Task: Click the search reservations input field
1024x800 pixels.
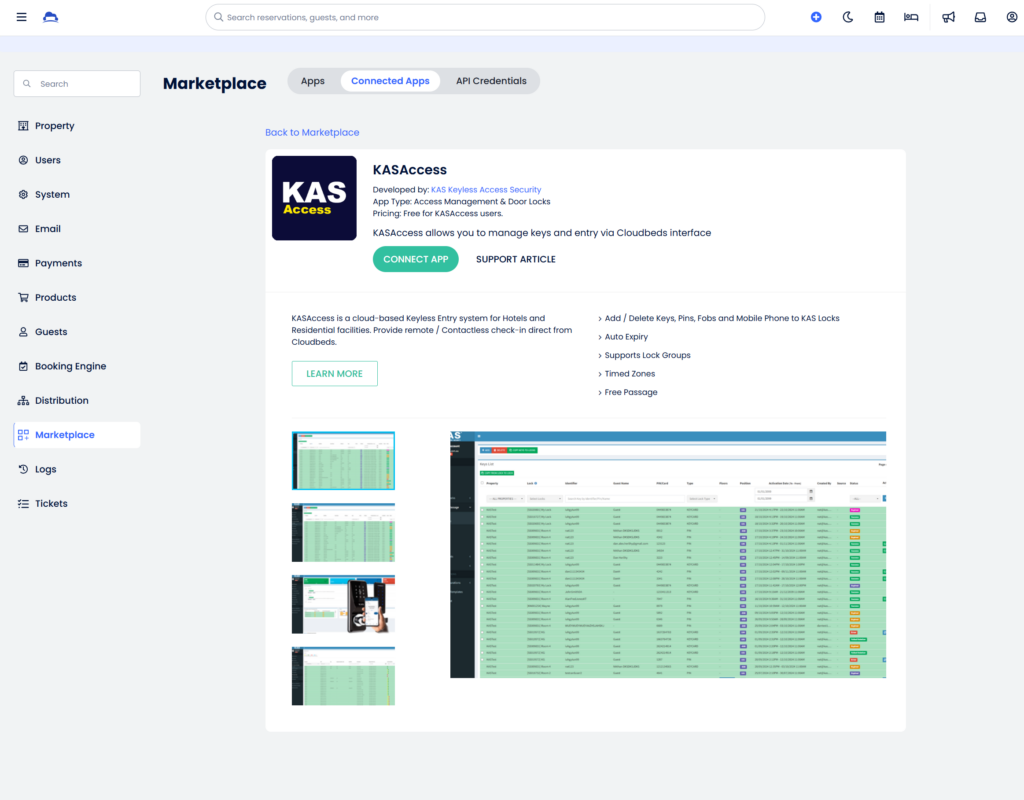Action: click(x=485, y=17)
